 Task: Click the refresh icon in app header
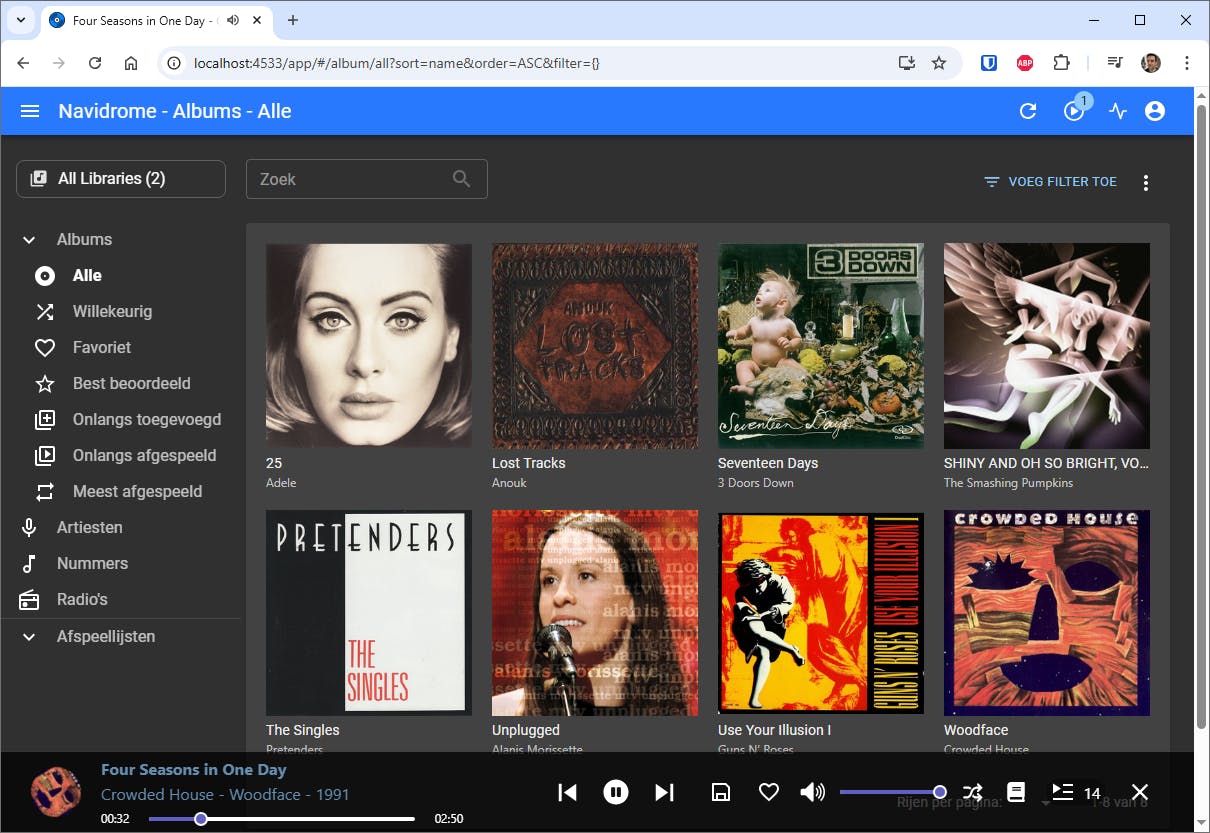(x=1028, y=111)
